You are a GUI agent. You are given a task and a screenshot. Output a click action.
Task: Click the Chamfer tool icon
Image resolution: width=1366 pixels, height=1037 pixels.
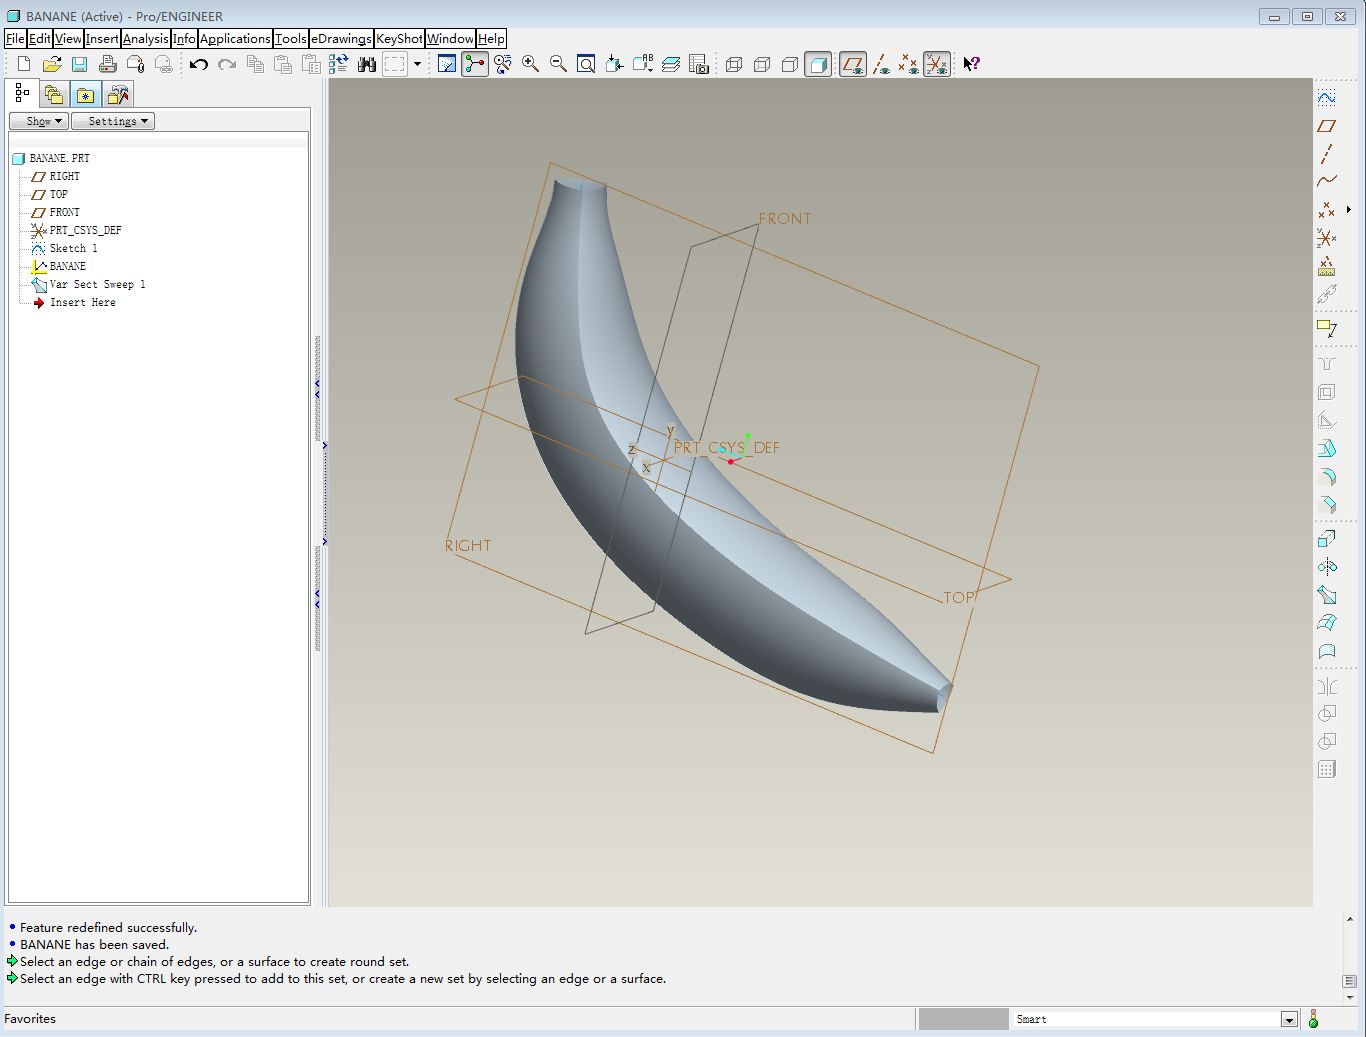point(1327,504)
